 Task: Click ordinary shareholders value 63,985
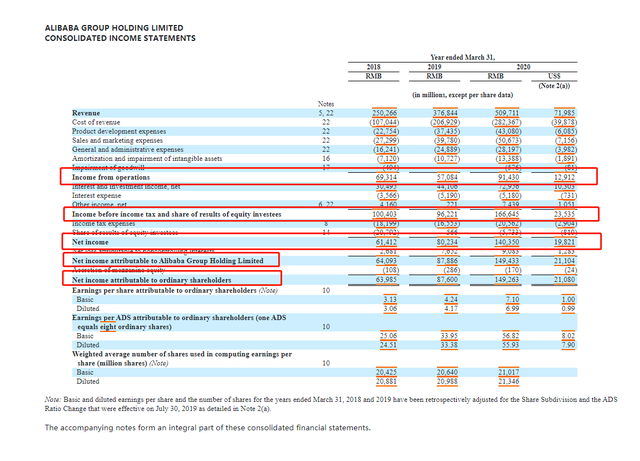point(386,280)
